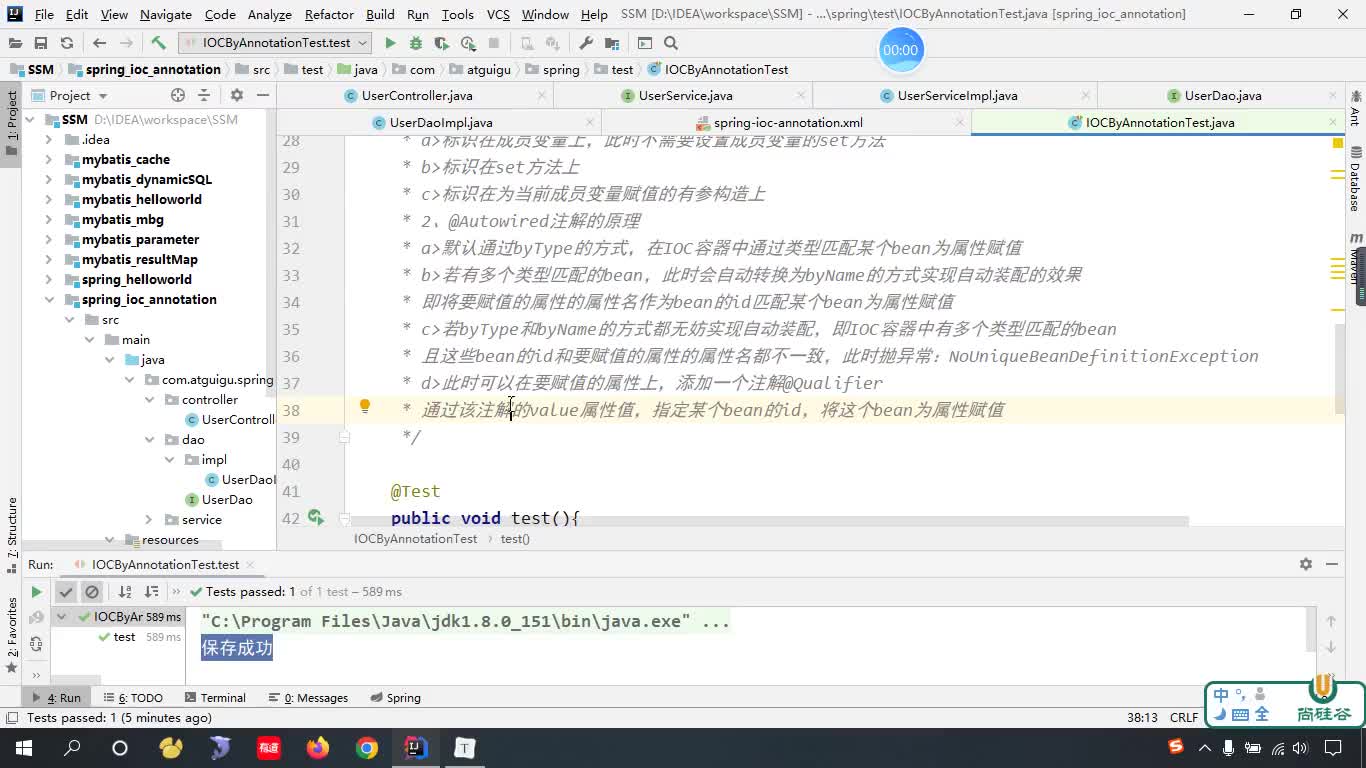This screenshot has width=1366, height=768.
Task: Collapse All in Project panel
Action: (x=204, y=95)
